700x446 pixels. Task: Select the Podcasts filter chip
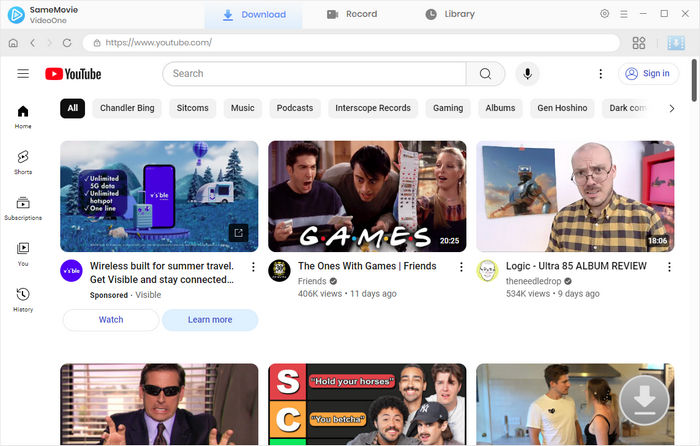pos(295,108)
